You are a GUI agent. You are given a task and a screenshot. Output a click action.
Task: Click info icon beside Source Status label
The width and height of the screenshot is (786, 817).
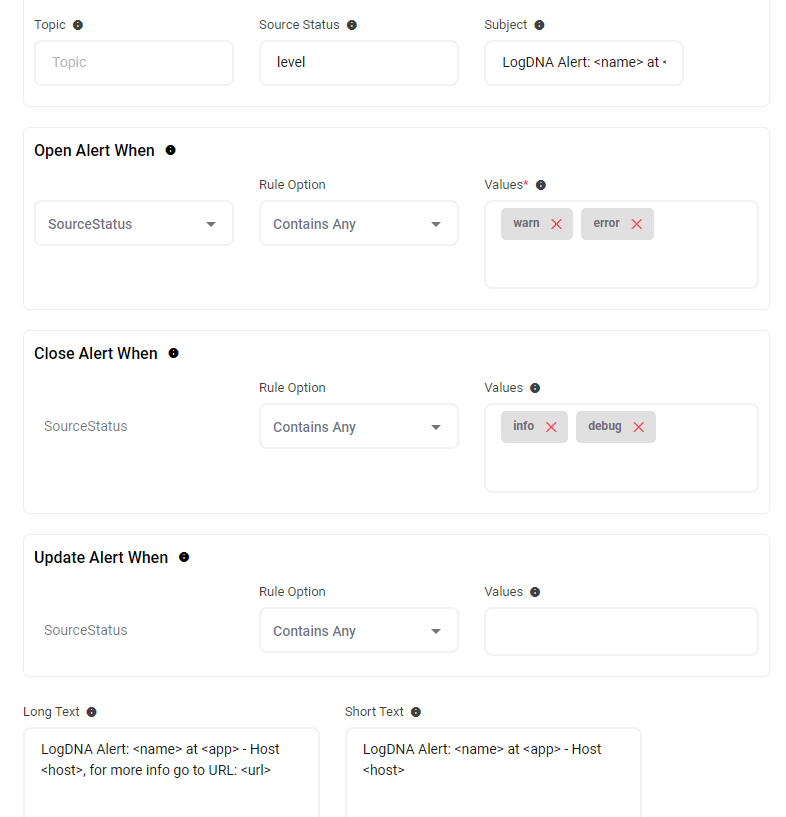pos(352,25)
